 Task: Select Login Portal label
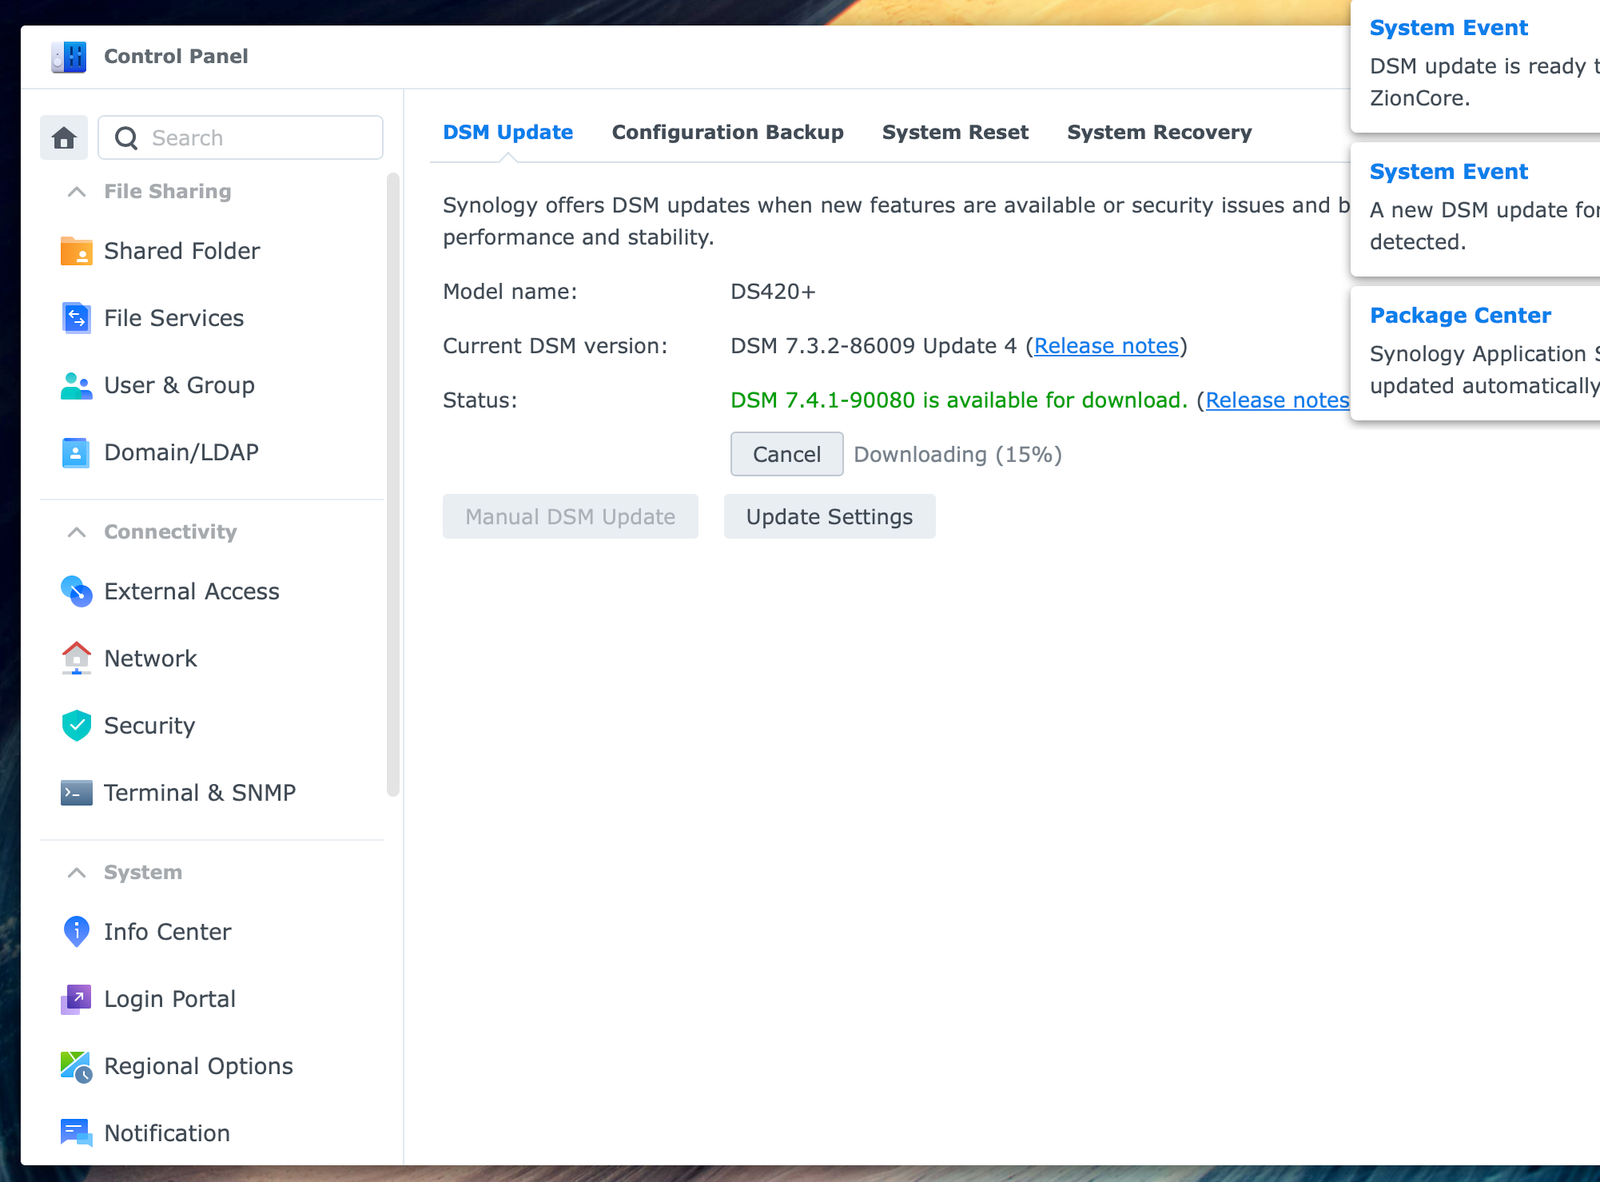coord(170,998)
